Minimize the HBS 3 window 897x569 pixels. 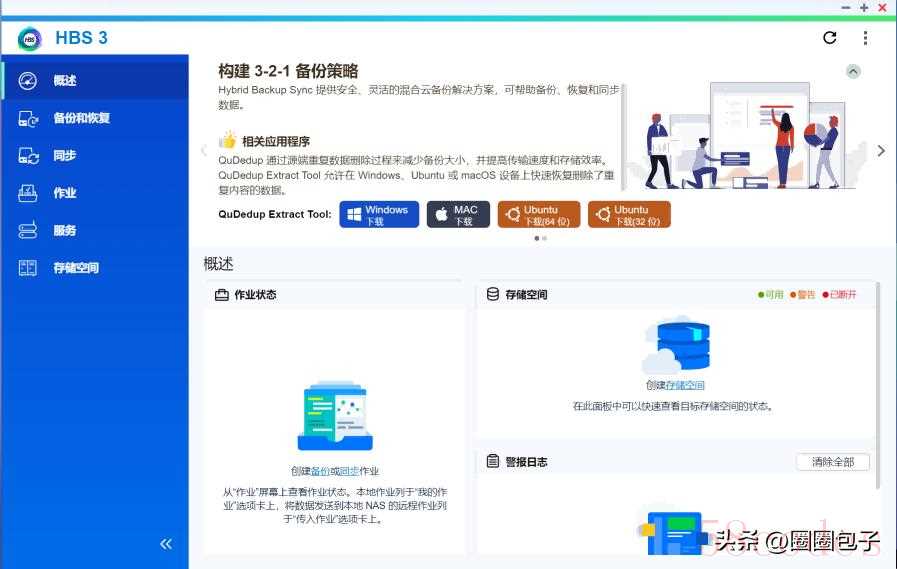[x=846, y=7]
